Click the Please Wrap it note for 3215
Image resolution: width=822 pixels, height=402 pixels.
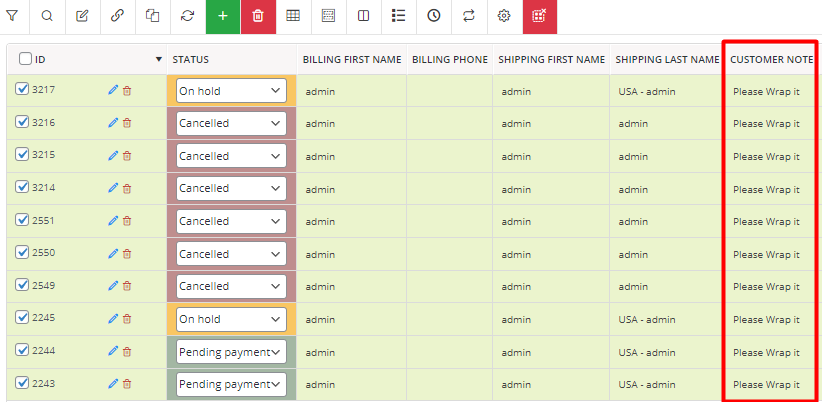[x=766, y=156]
